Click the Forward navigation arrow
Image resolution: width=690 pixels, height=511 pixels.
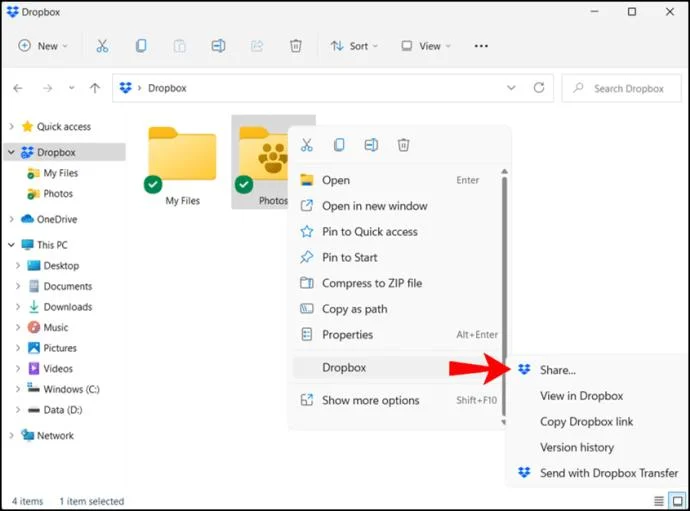pos(48,88)
